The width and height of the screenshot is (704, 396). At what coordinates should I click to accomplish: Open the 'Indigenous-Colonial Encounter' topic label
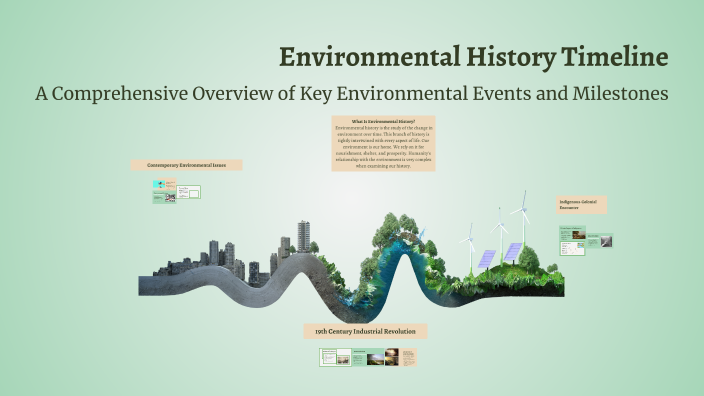(x=581, y=205)
